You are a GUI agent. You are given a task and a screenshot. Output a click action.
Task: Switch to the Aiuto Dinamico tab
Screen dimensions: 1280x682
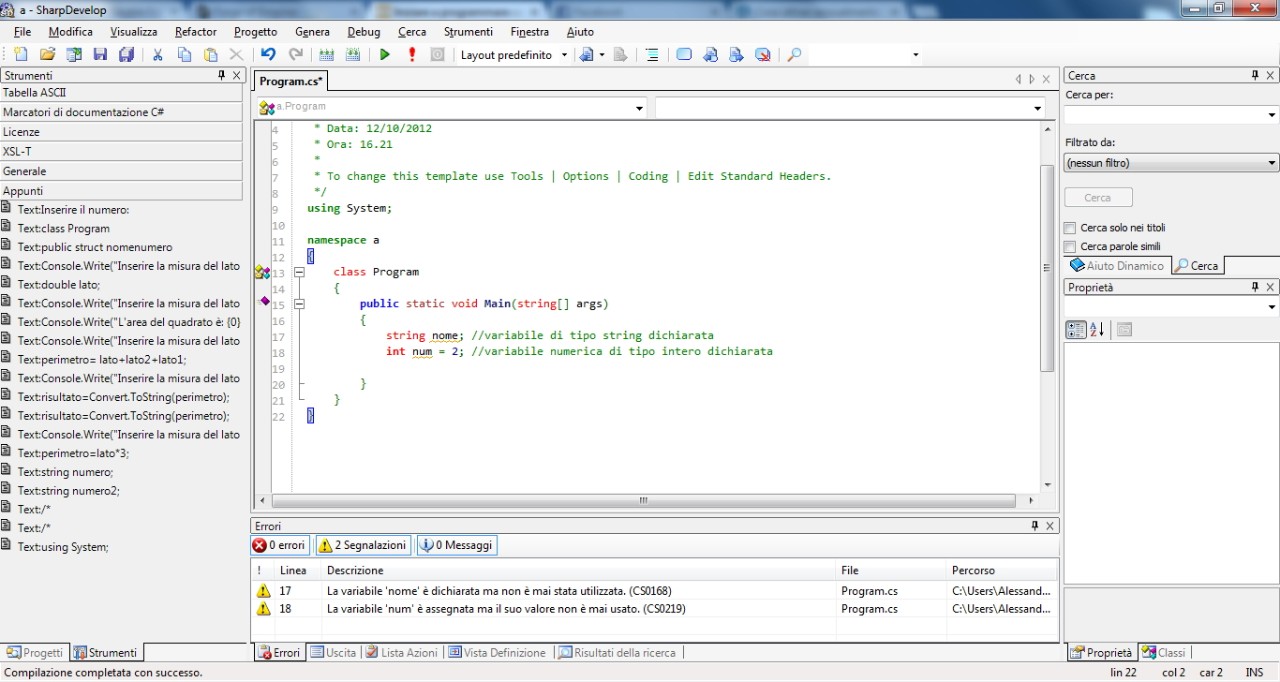(1117, 265)
